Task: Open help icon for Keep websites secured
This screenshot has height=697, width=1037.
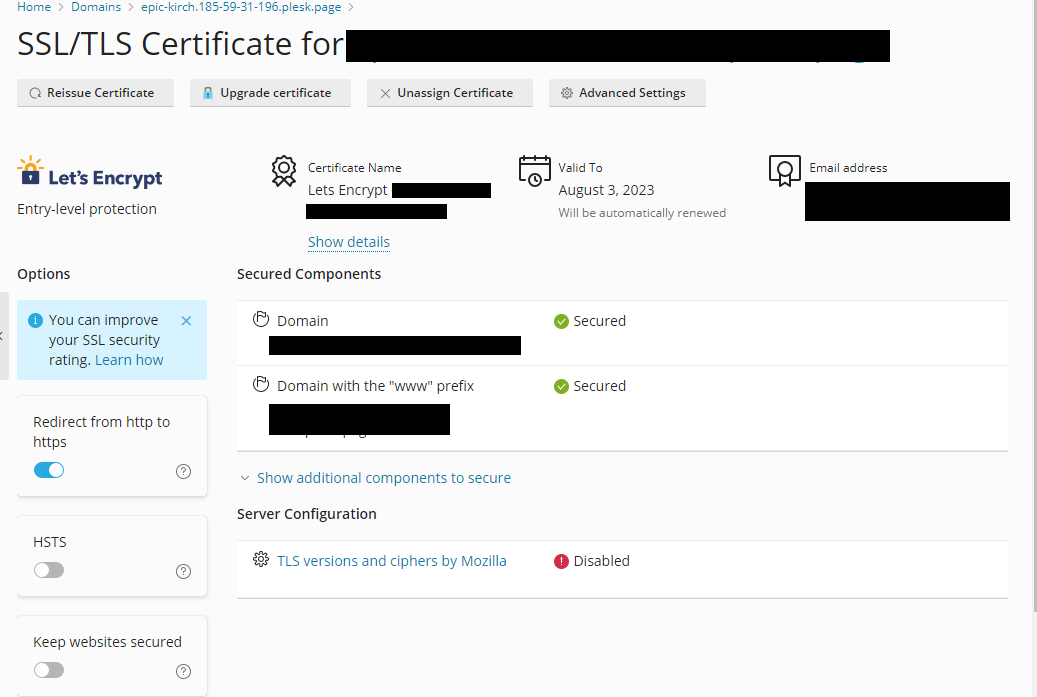Action: point(183,671)
